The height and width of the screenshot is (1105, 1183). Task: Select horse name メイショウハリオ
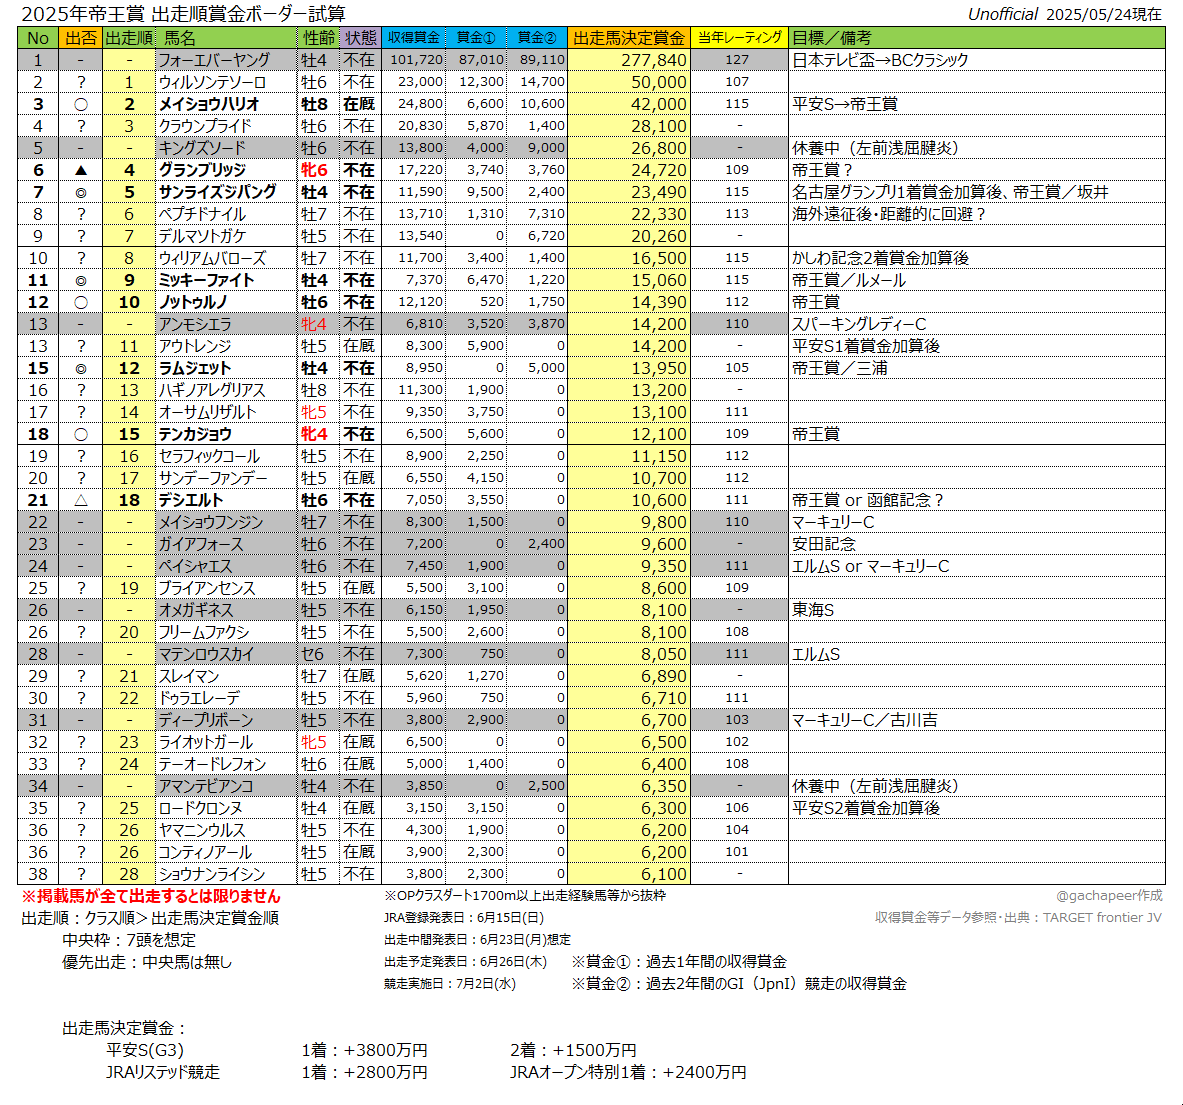[209, 103]
